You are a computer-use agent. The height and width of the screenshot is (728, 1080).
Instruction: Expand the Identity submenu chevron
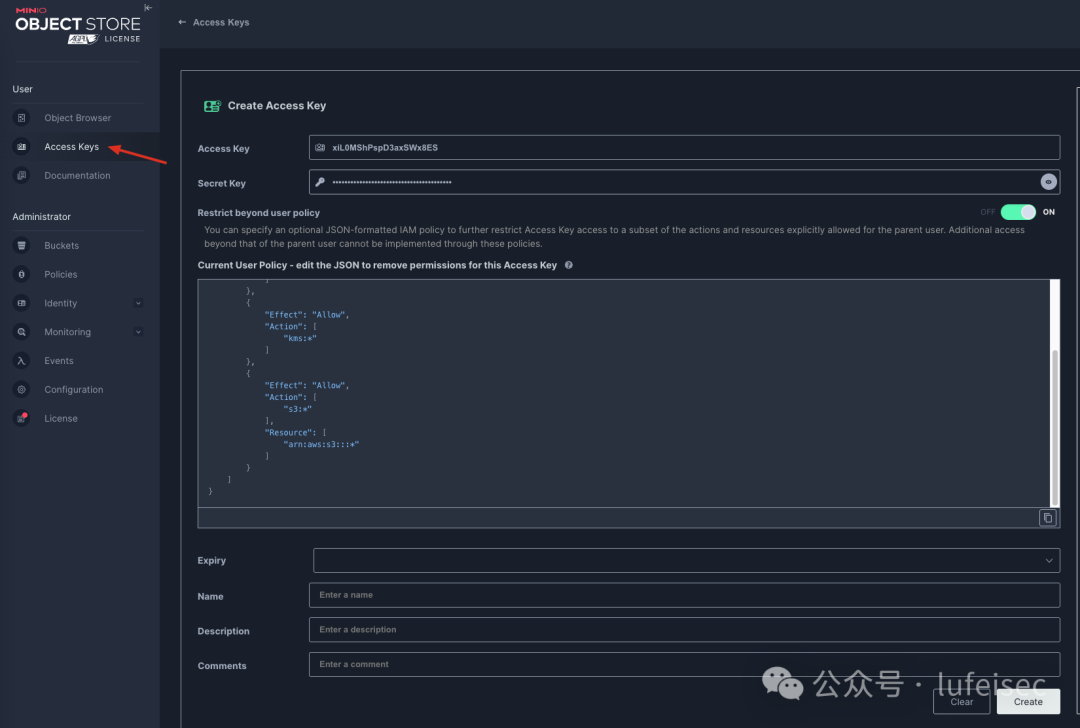pos(138,303)
